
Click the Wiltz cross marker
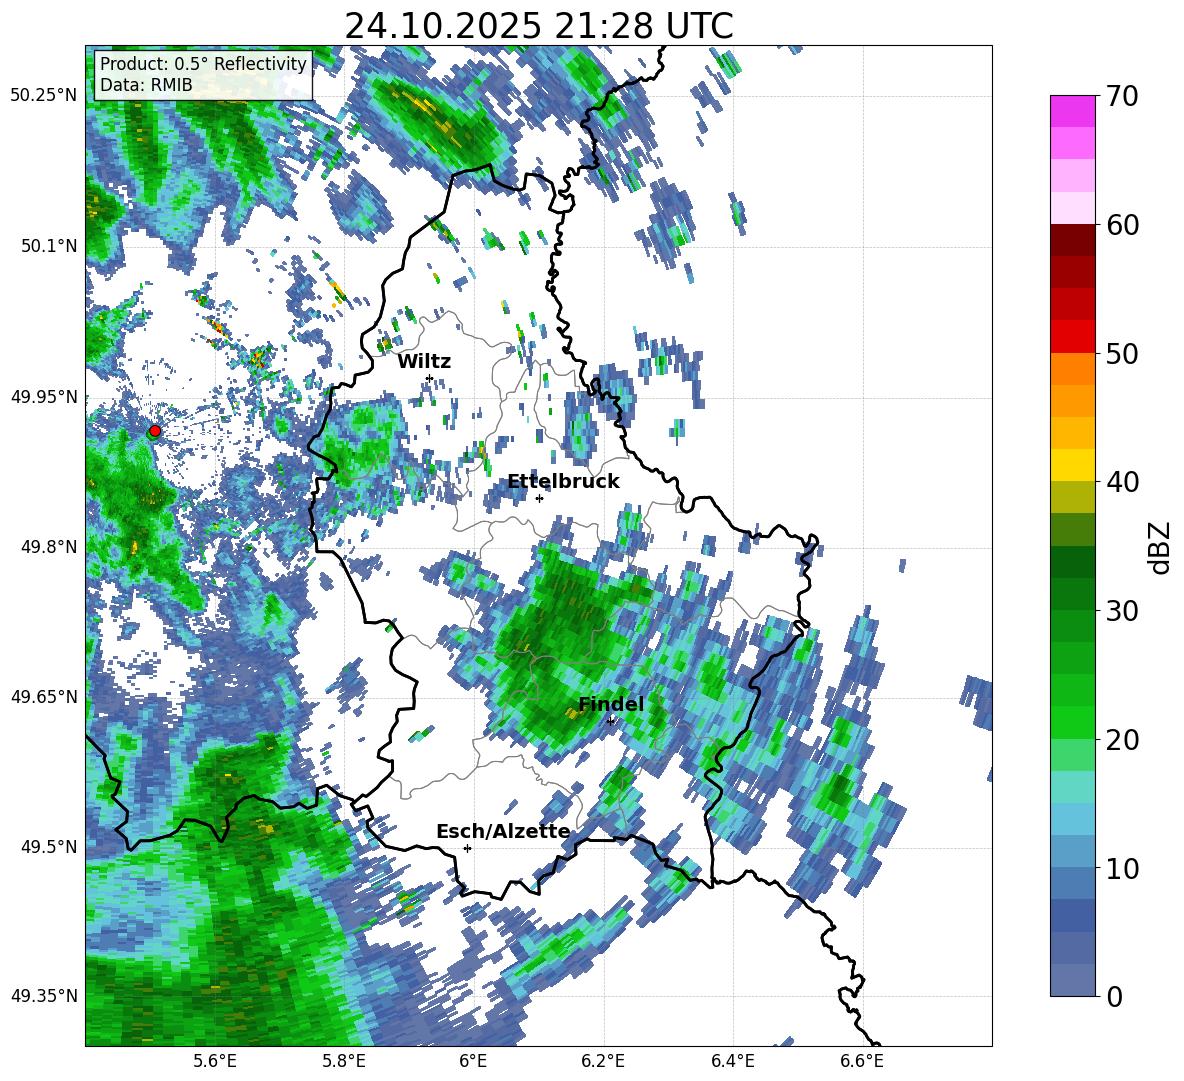coord(430,378)
